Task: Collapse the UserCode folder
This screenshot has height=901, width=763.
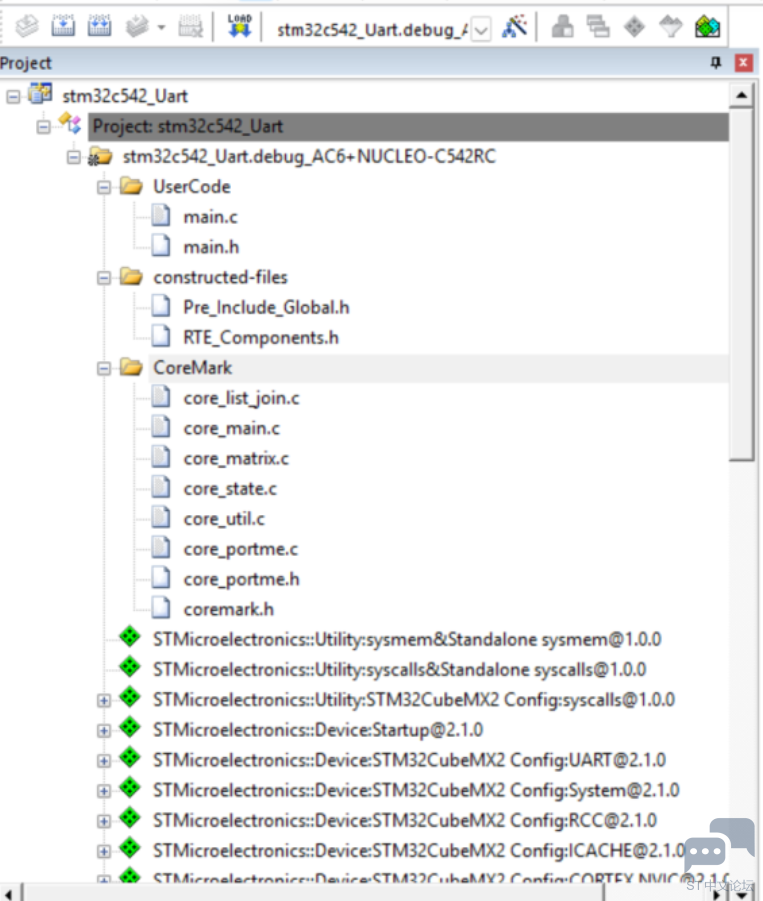Action: pos(103,187)
